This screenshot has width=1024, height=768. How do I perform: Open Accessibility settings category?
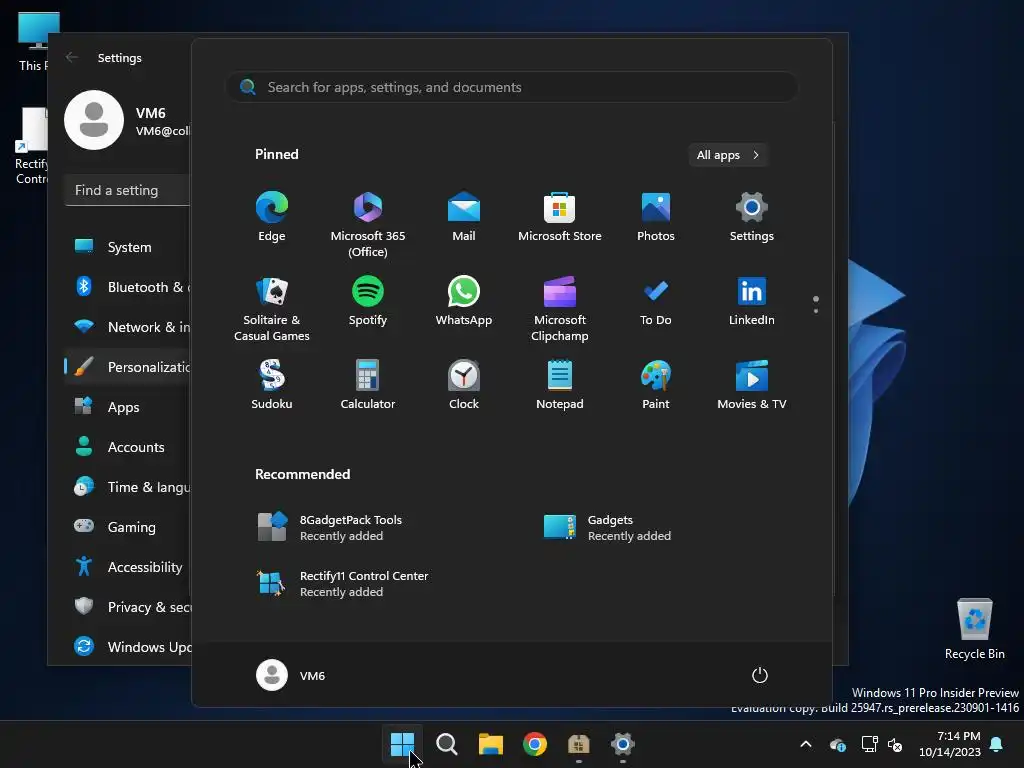[128, 567]
